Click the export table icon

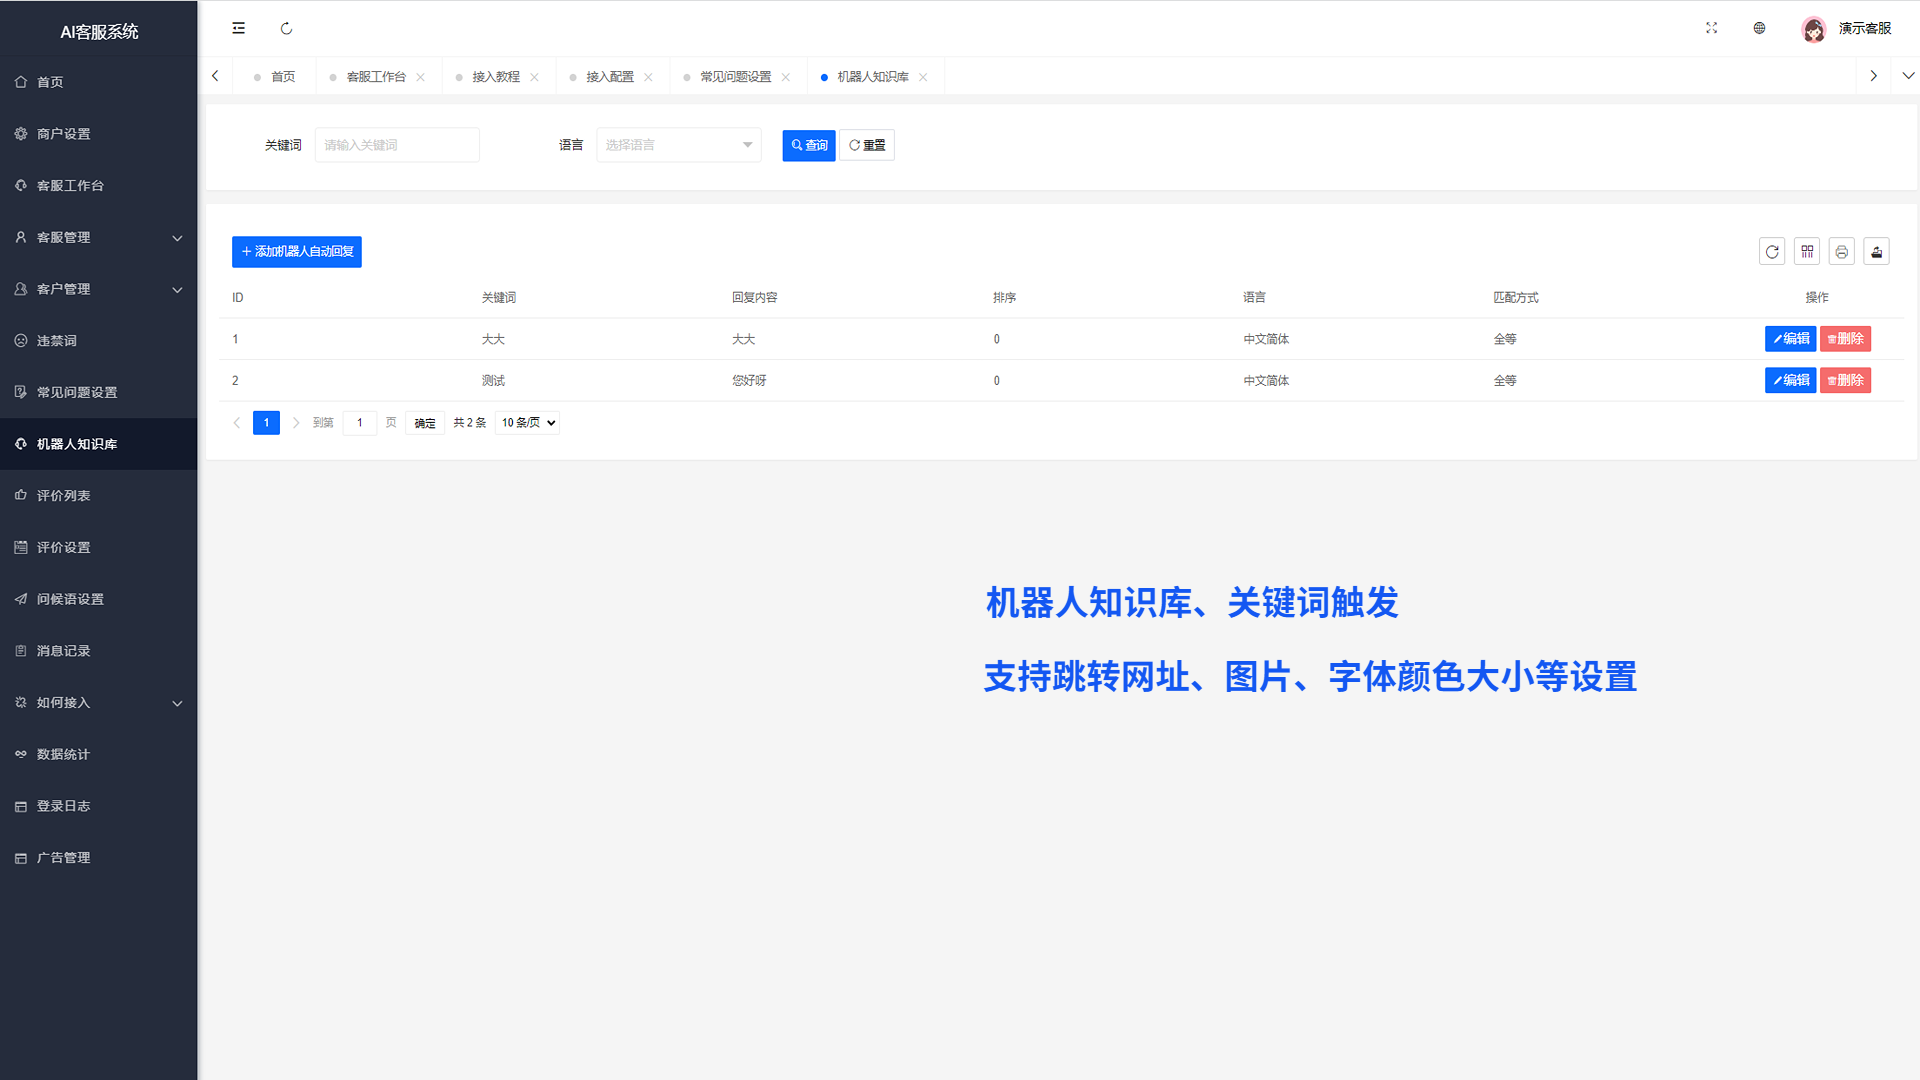tap(1876, 252)
